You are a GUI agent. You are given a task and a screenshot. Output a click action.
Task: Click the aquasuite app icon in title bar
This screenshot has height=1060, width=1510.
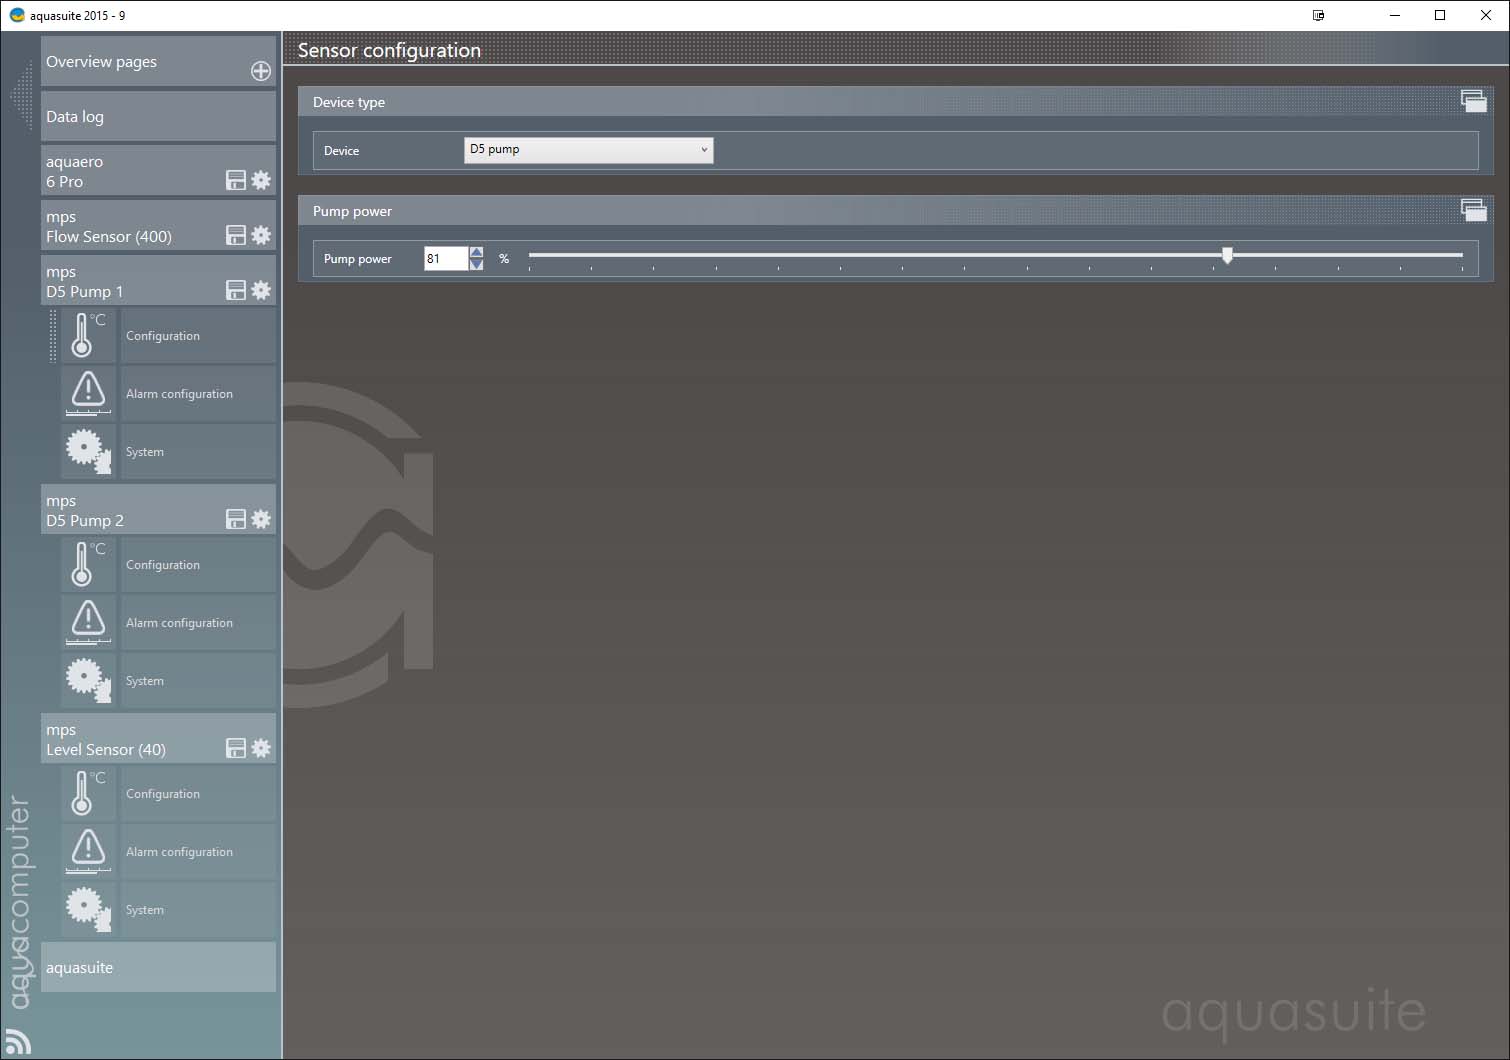(x=17, y=15)
